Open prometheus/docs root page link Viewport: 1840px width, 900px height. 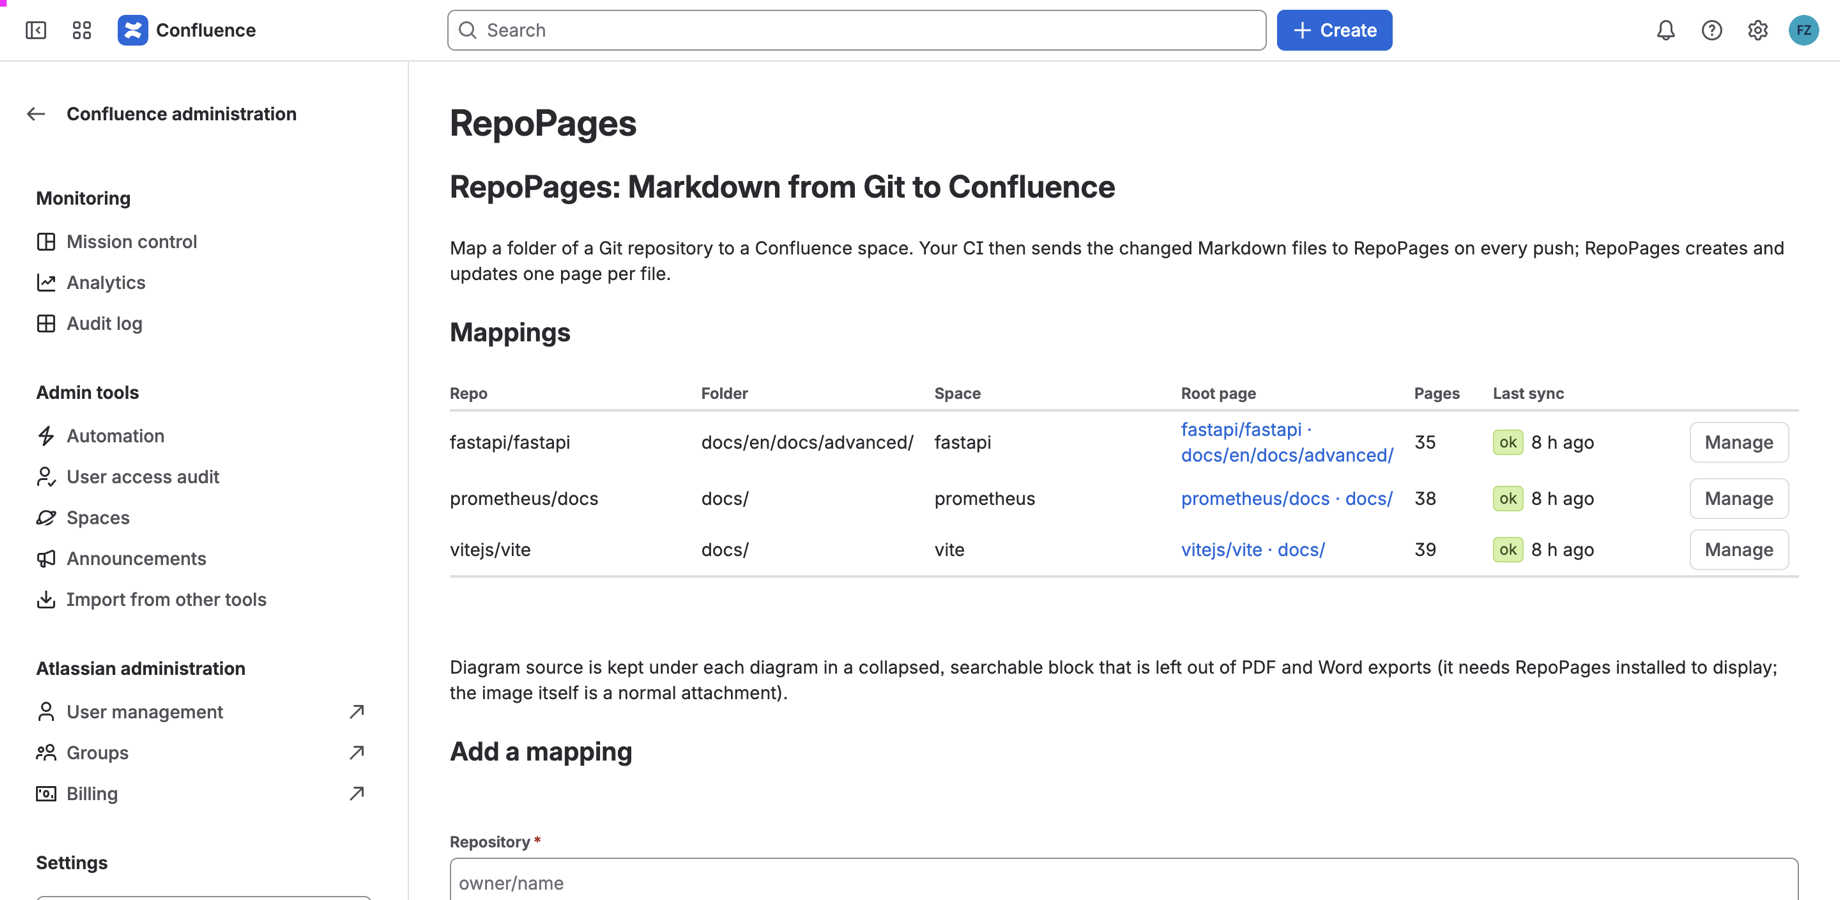(1286, 498)
